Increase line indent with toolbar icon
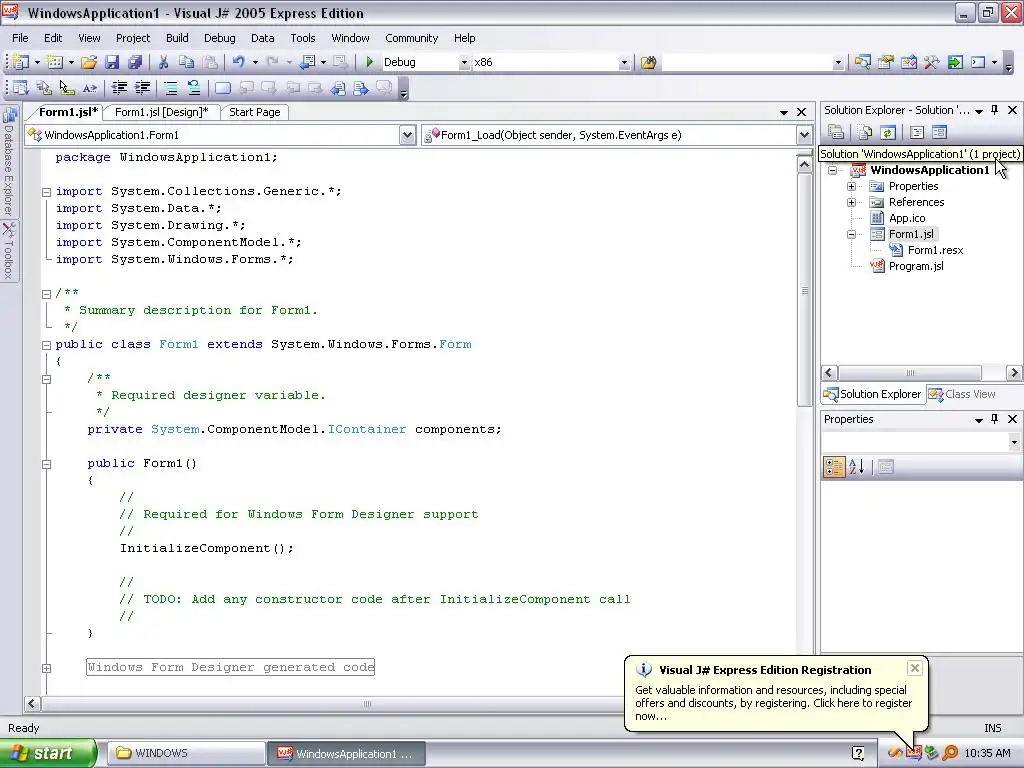 142,88
